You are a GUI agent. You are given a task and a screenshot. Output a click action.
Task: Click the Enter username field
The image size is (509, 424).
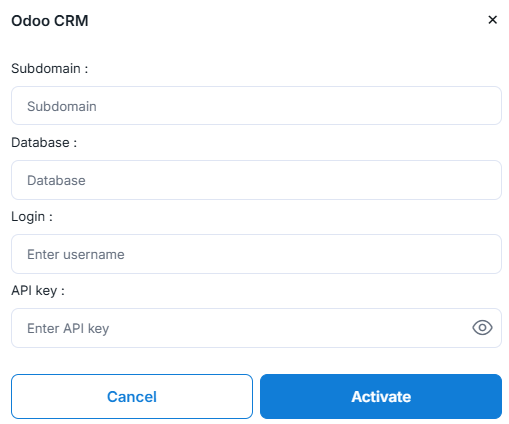click(x=256, y=254)
